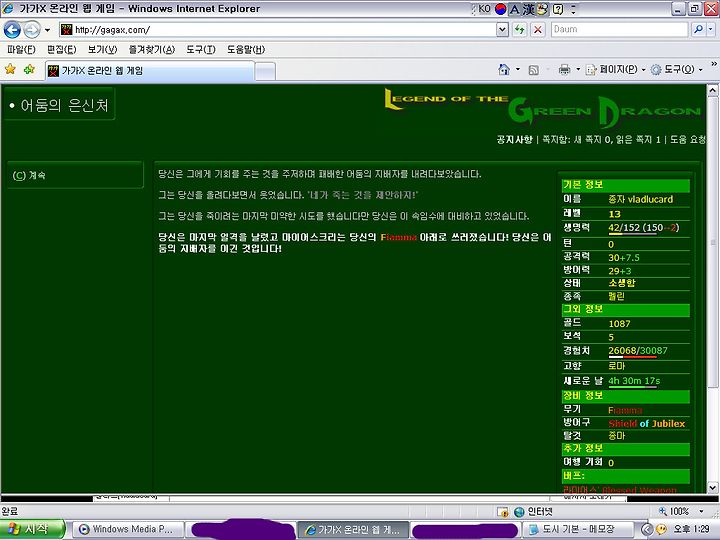Click the 추가 정보 section header
Screen dimensions: 720x540
point(625,449)
